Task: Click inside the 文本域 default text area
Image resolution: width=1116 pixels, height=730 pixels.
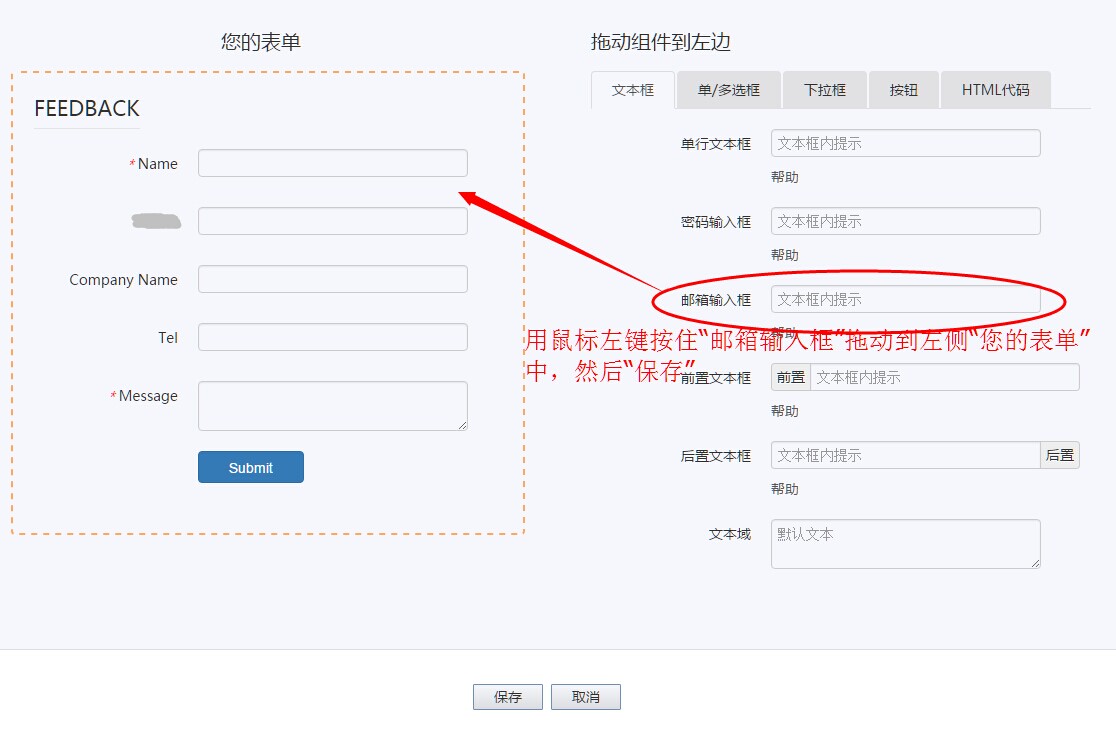Action: (x=905, y=543)
